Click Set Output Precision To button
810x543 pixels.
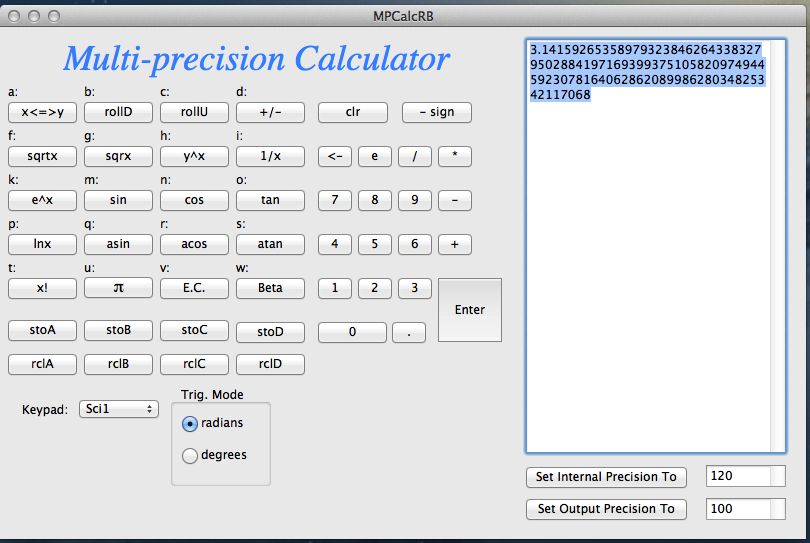pyautogui.click(x=606, y=509)
